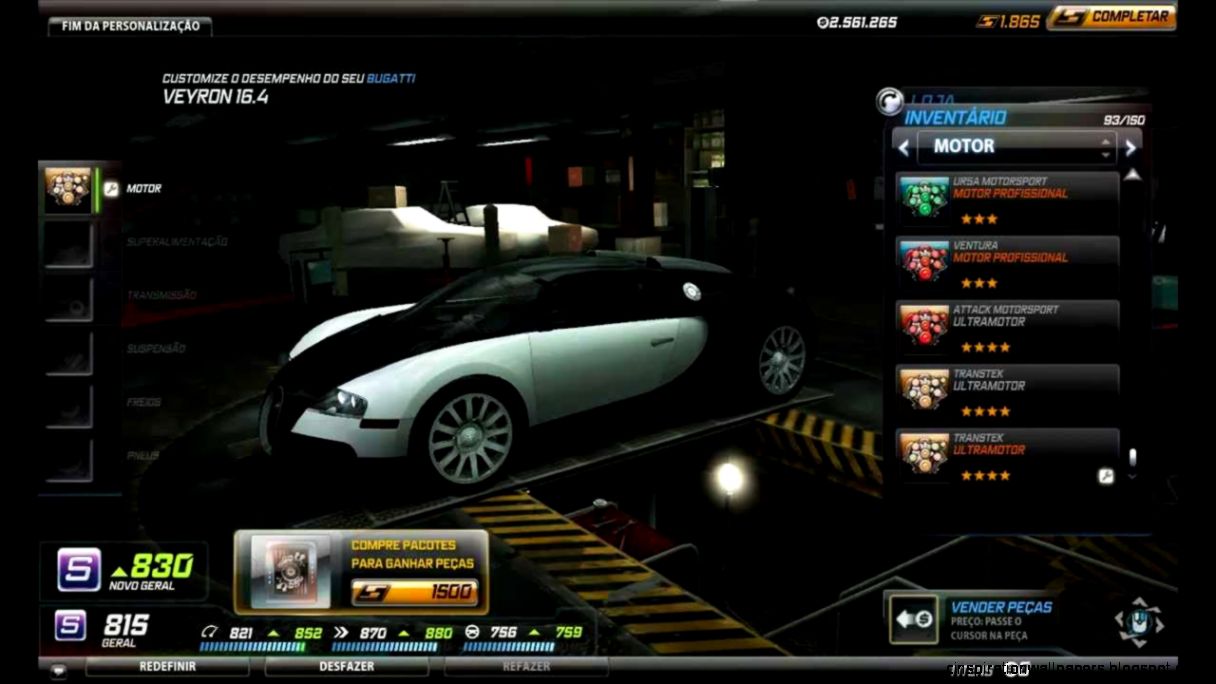The height and width of the screenshot is (684, 1216).
Task: Click the wrench icon on the equipped Transtek Ultramotor
Action: pyautogui.click(x=1106, y=478)
